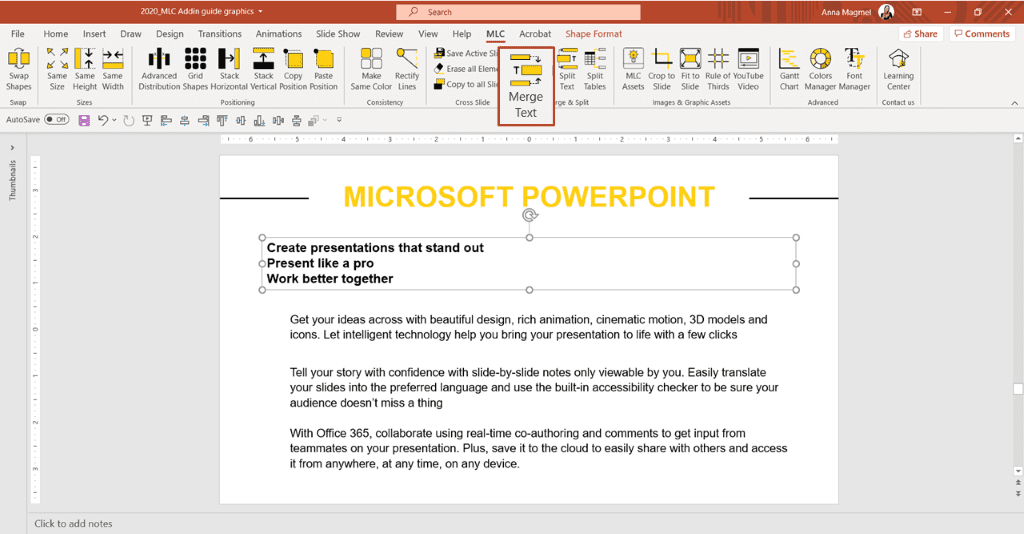
Task: Expand the file name dropdown in title bar
Action: pyautogui.click(x=261, y=12)
